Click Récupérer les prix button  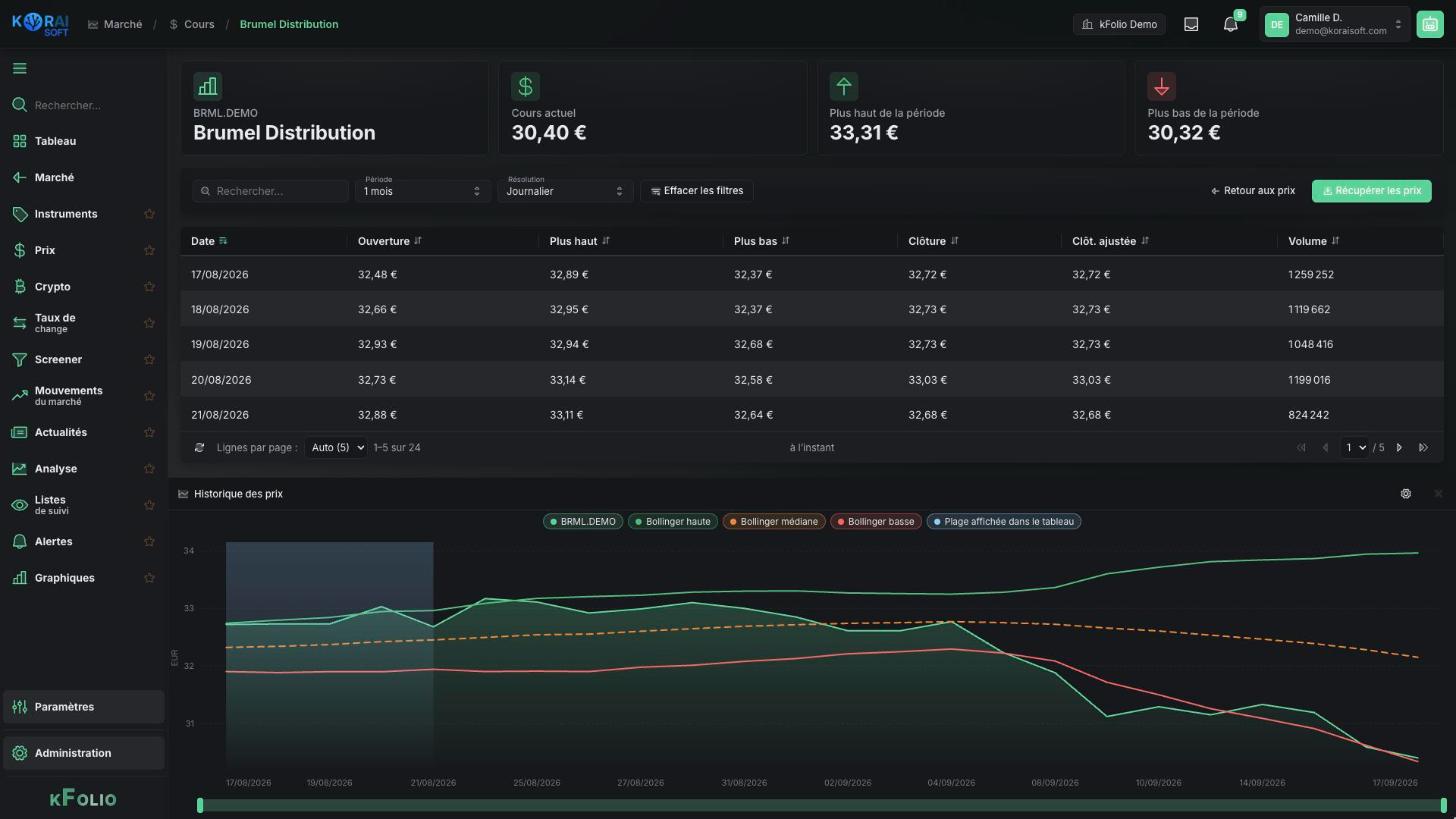click(1371, 191)
